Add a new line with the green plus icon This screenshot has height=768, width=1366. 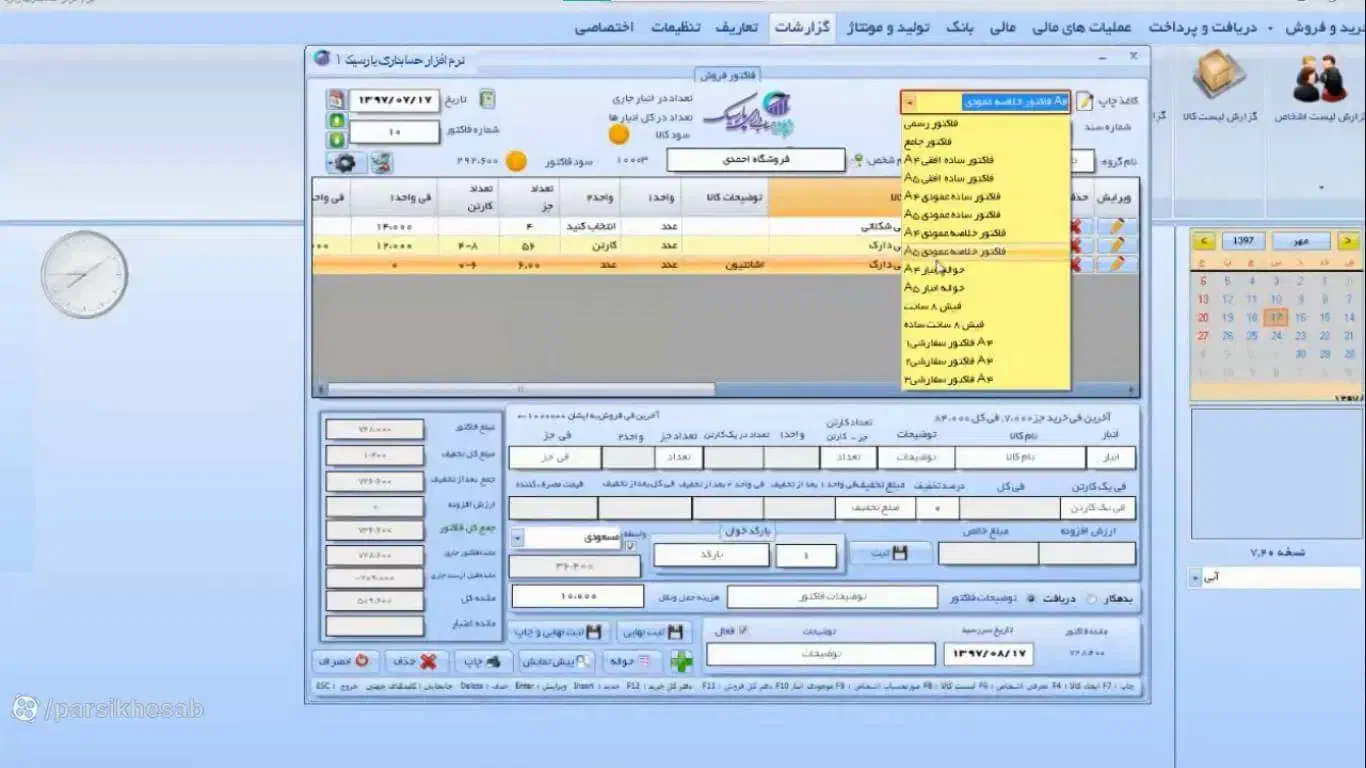(679, 661)
